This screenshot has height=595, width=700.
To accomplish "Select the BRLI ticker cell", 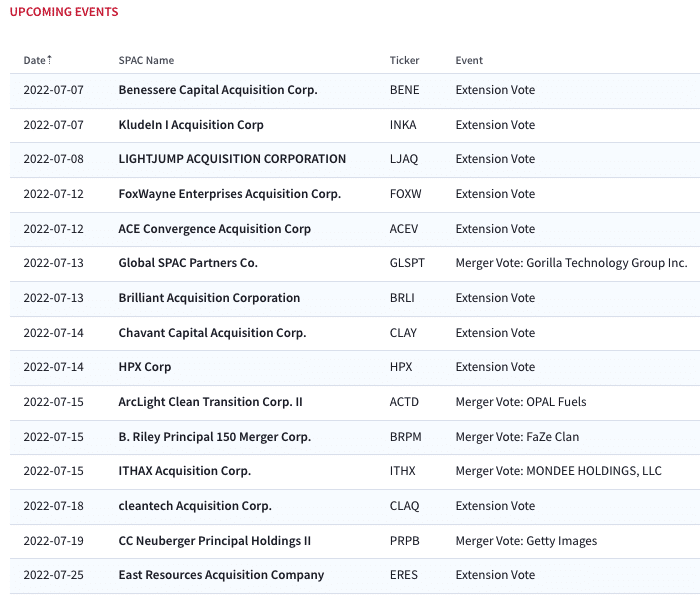I will click(x=402, y=298).
